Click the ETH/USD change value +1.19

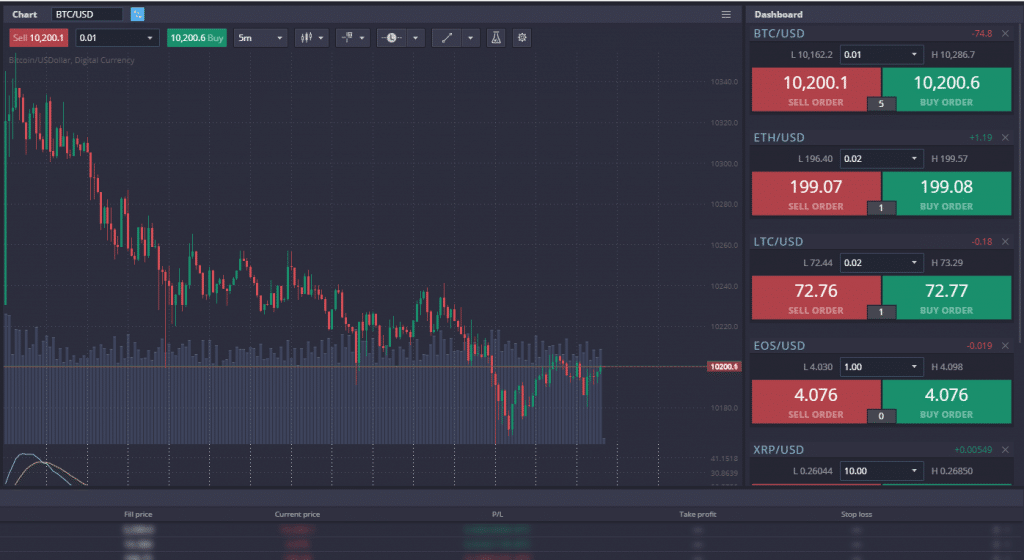pyautogui.click(x=981, y=138)
